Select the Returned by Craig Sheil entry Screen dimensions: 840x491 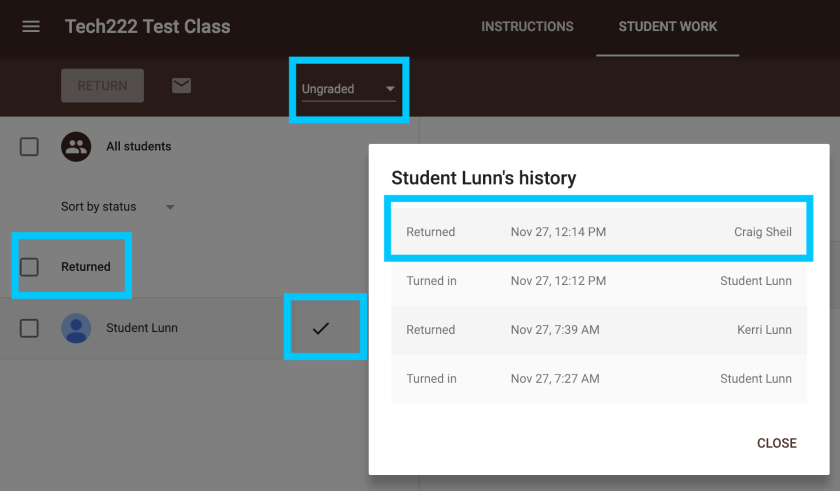pyautogui.click(x=598, y=232)
